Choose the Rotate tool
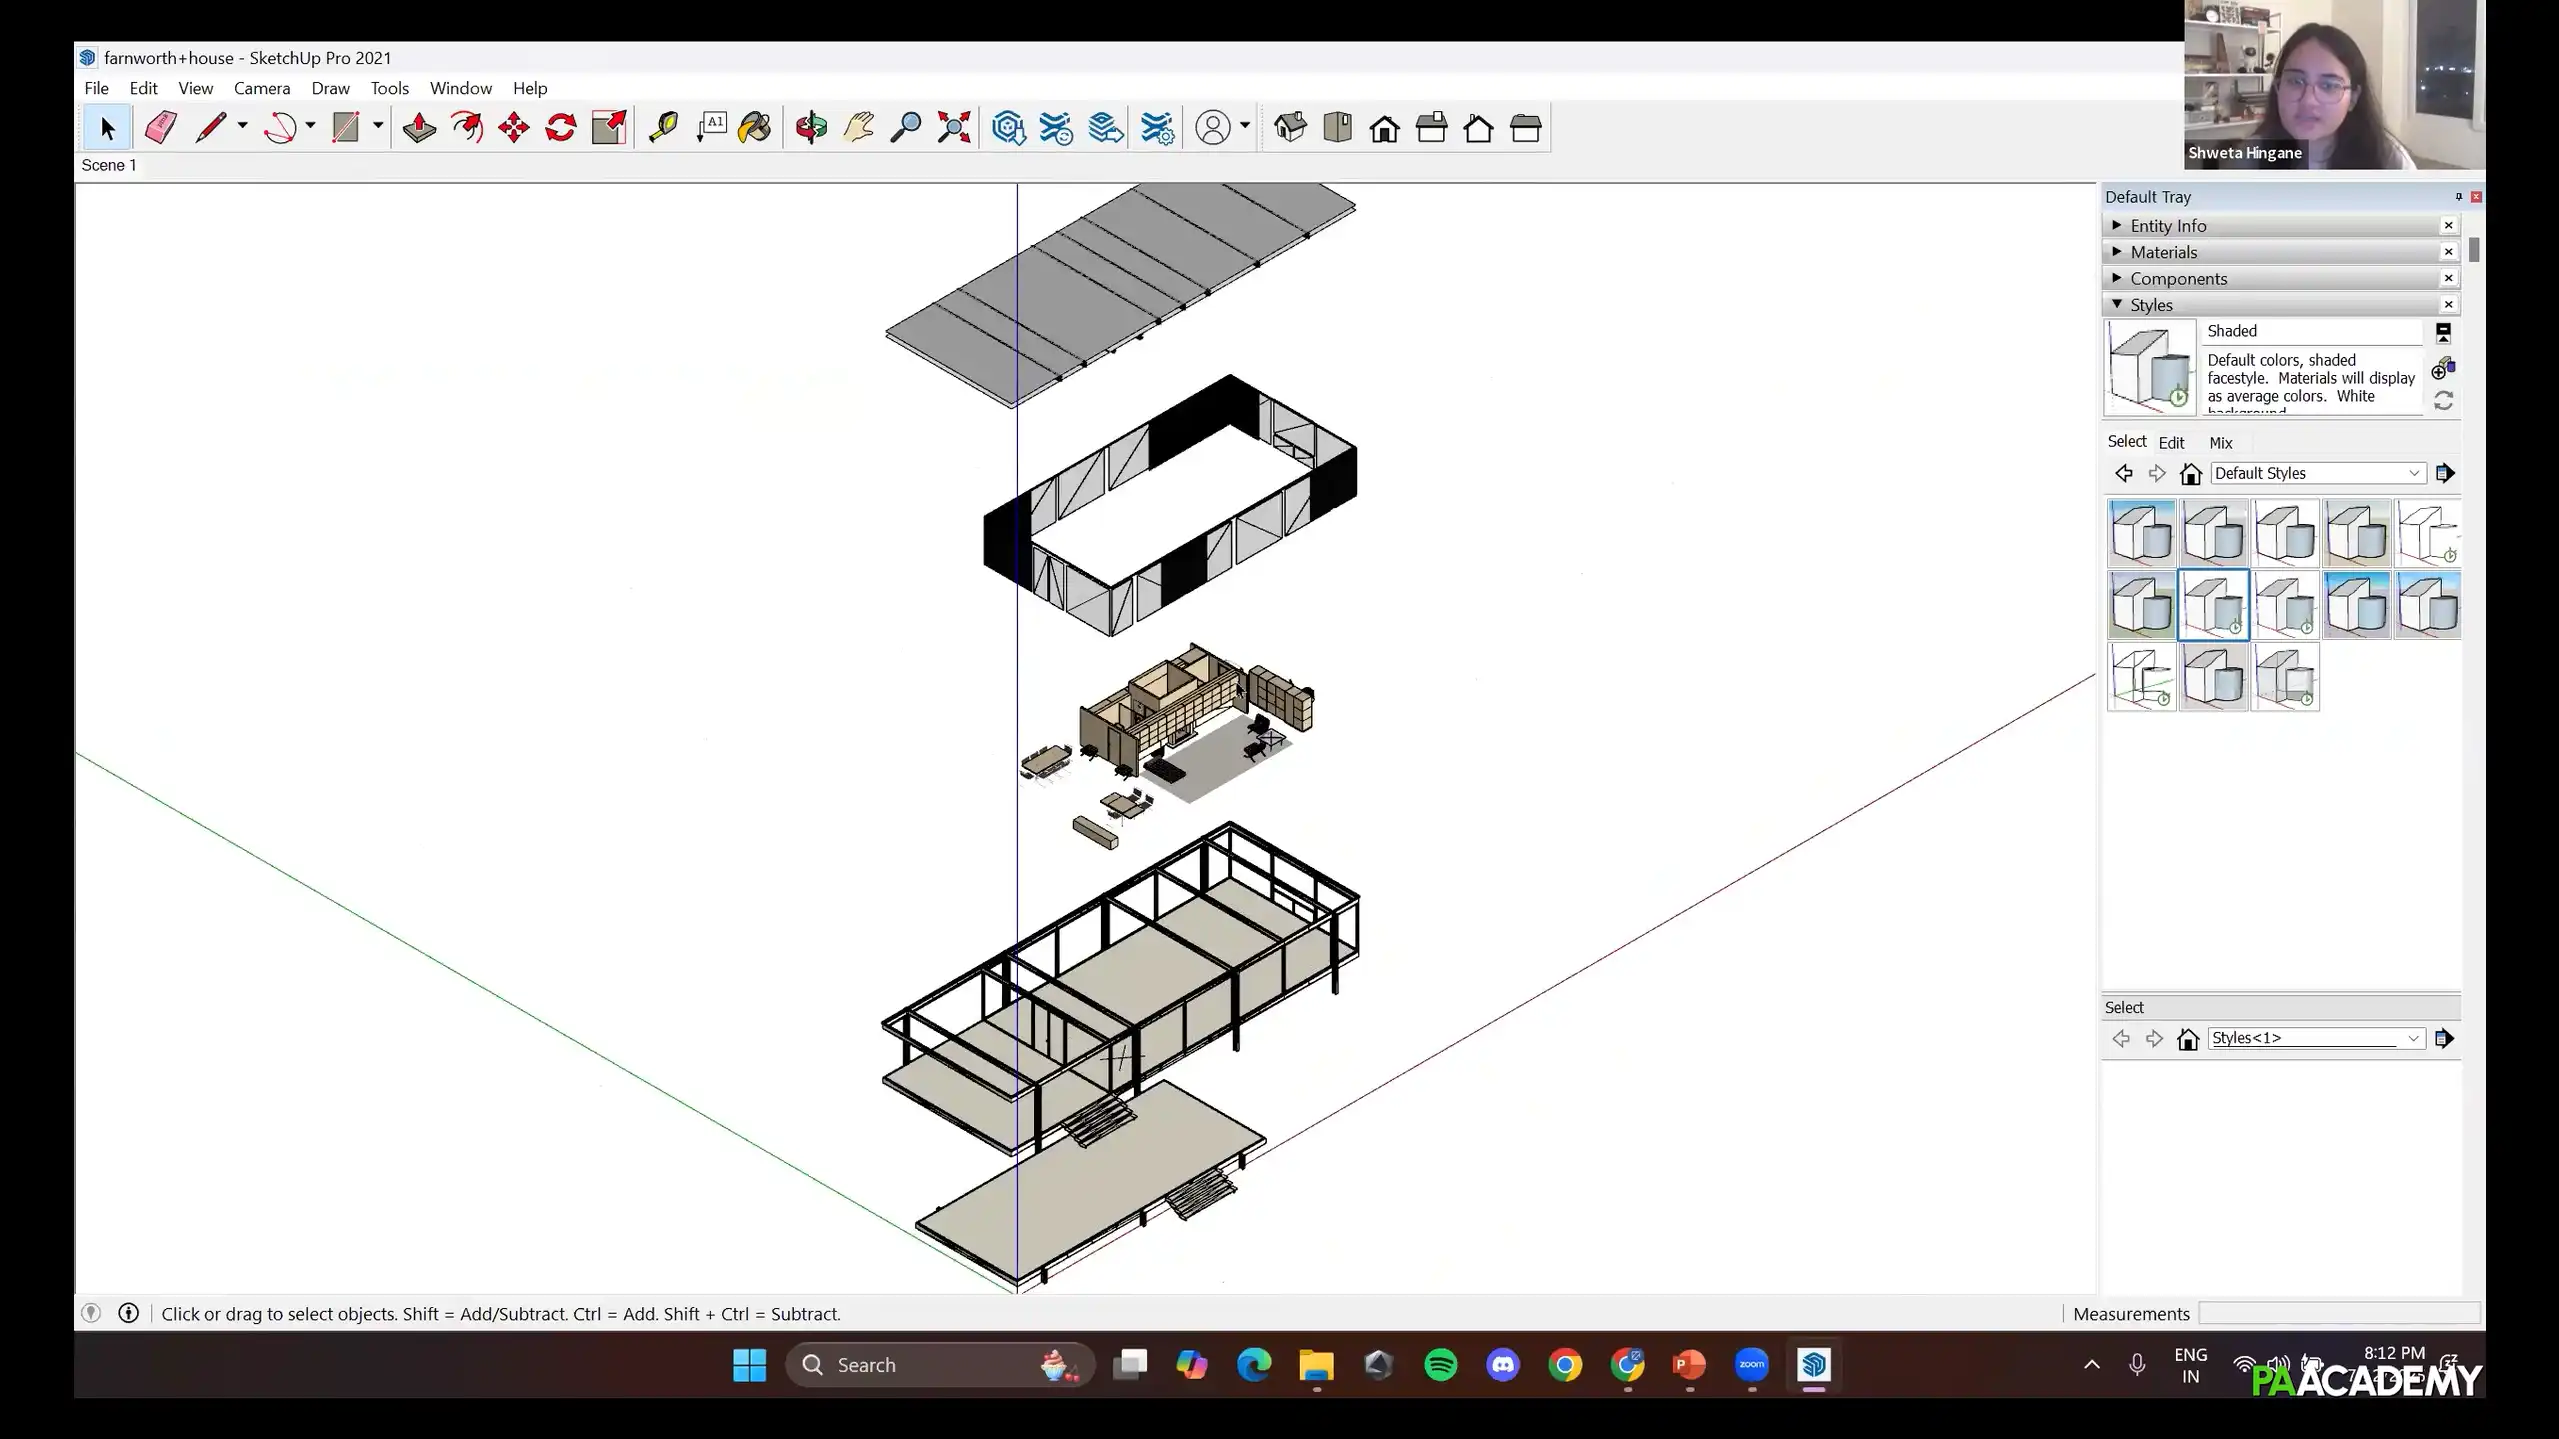 point(561,128)
